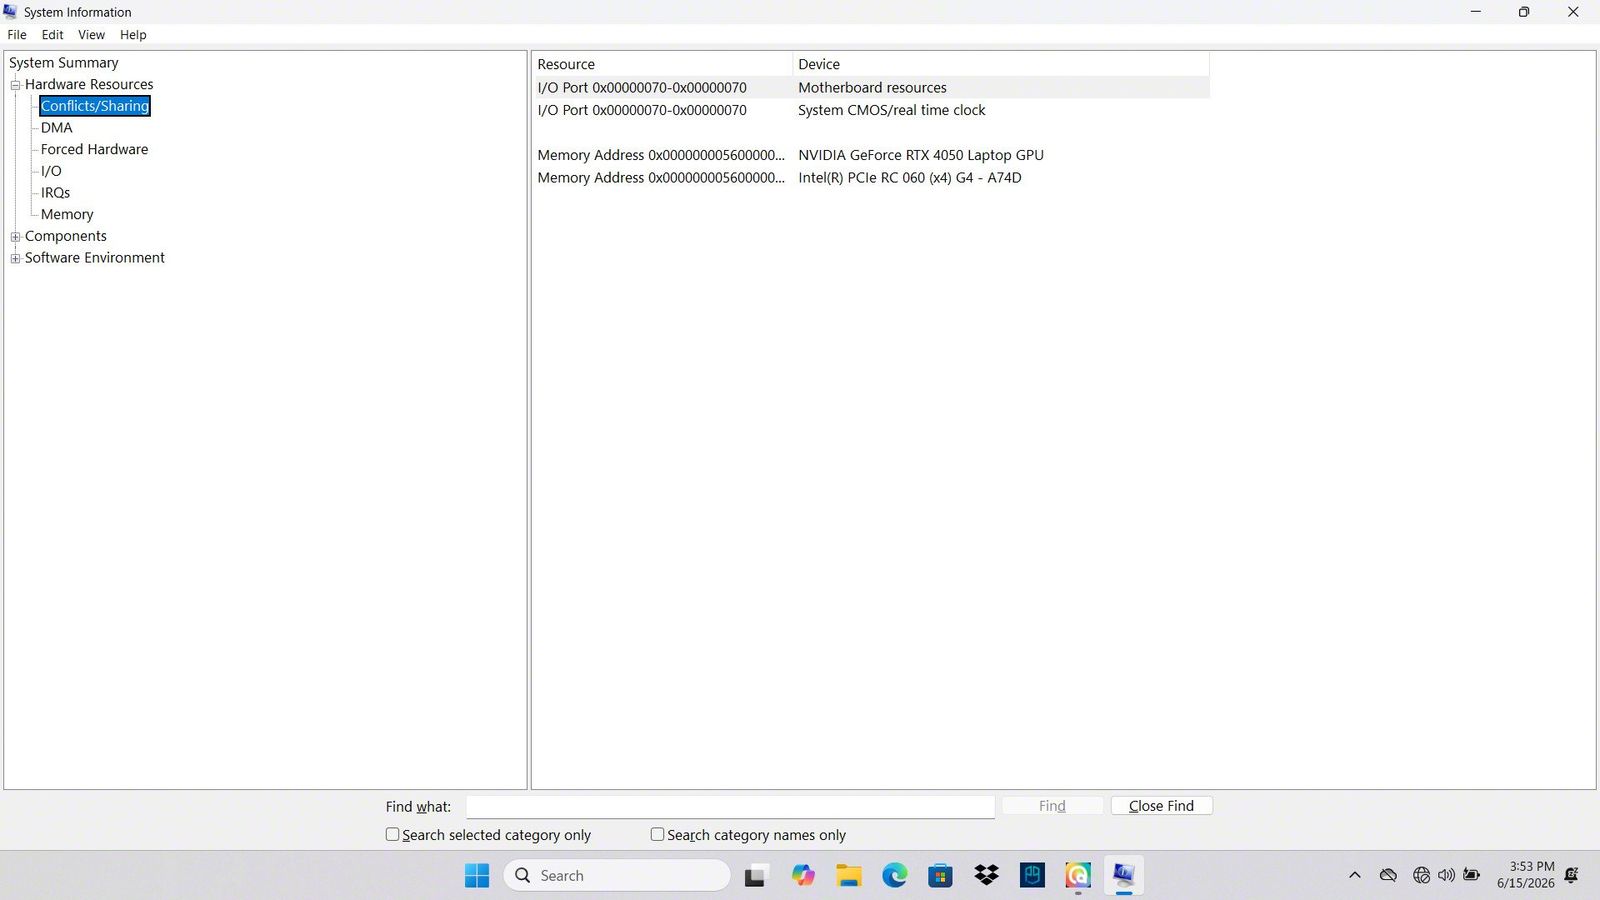Close the System Information window
The image size is (1600, 900).
(1573, 12)
